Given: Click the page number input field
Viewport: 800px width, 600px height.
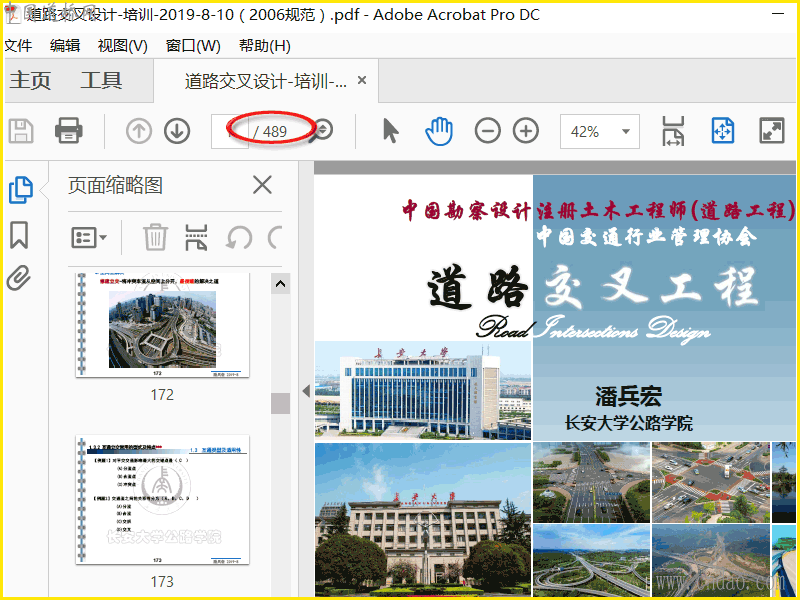Looking at the screenshot, I should click(x=230, y=132).
